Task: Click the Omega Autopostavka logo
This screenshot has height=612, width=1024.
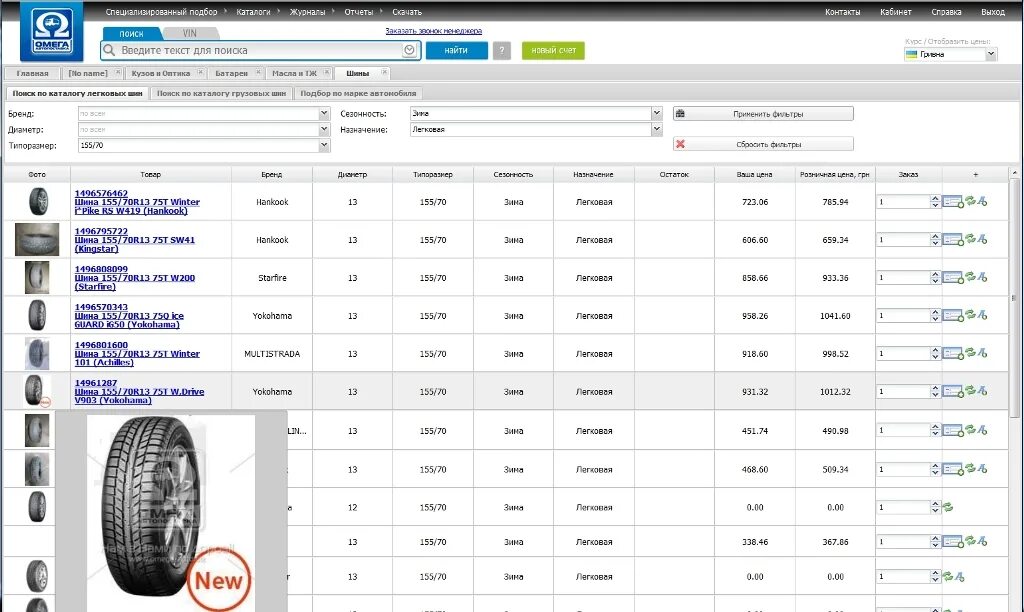Action: pos(52,31)
